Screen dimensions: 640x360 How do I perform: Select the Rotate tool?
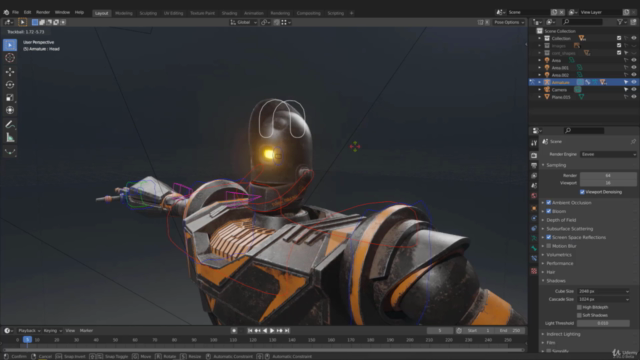click(x=10, y=84)
